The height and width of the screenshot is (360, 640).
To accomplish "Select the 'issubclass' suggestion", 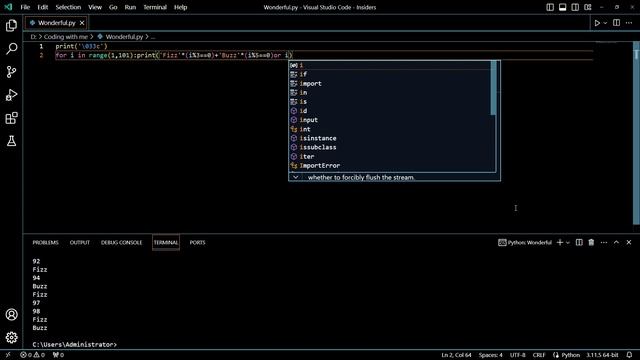I will tap(390, 147).
